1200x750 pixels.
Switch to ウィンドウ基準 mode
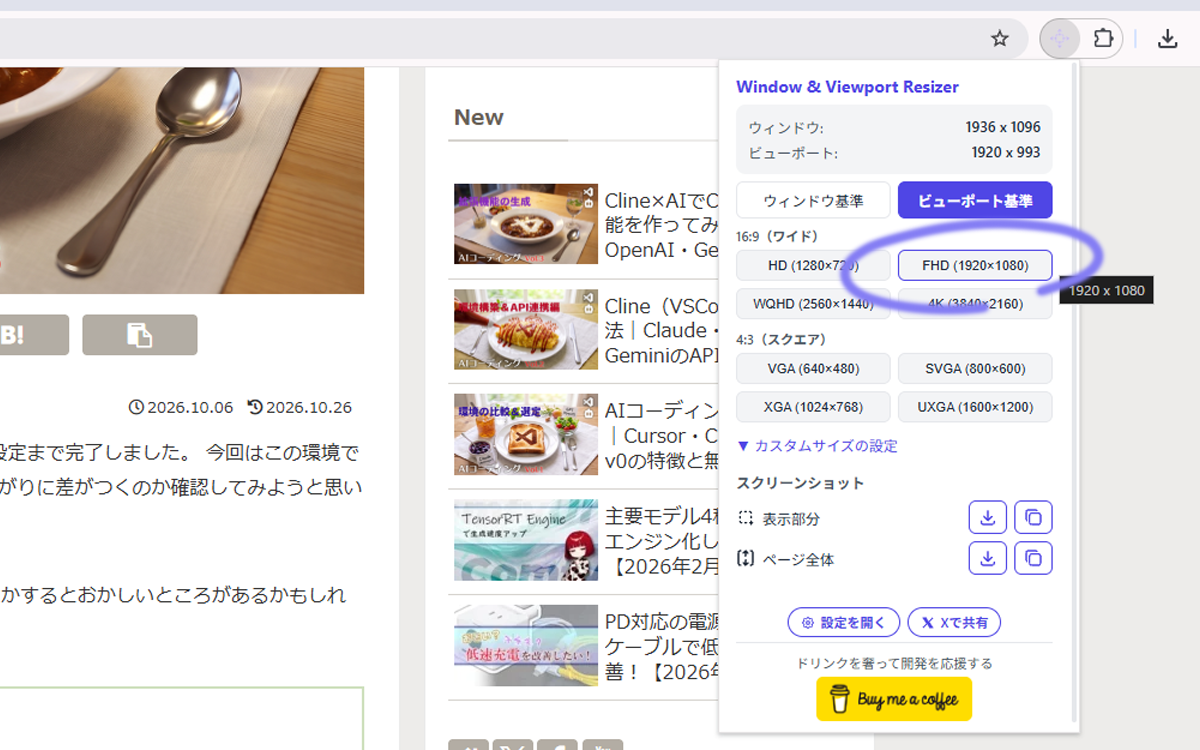[813, 200]
